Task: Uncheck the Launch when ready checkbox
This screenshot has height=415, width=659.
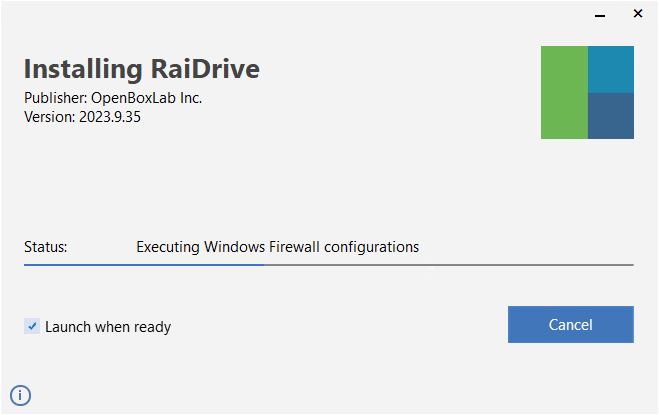Action: tap(32, 326)
